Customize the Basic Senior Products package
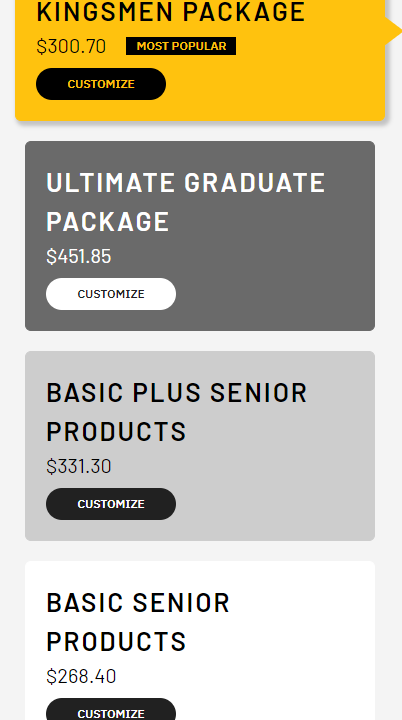402x720 pixels. (111, 709)
